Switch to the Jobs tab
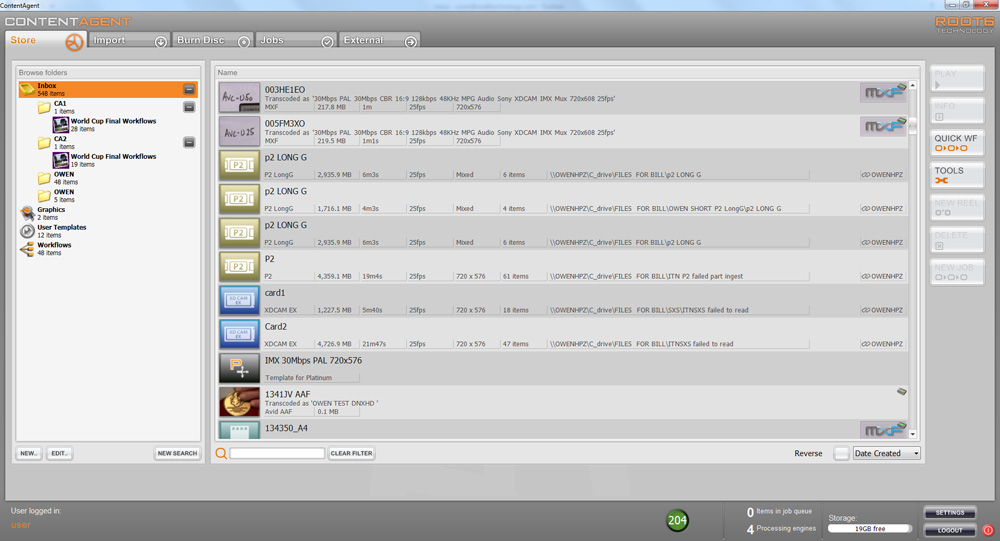The image size is (1000, 541). click(297, 40)
